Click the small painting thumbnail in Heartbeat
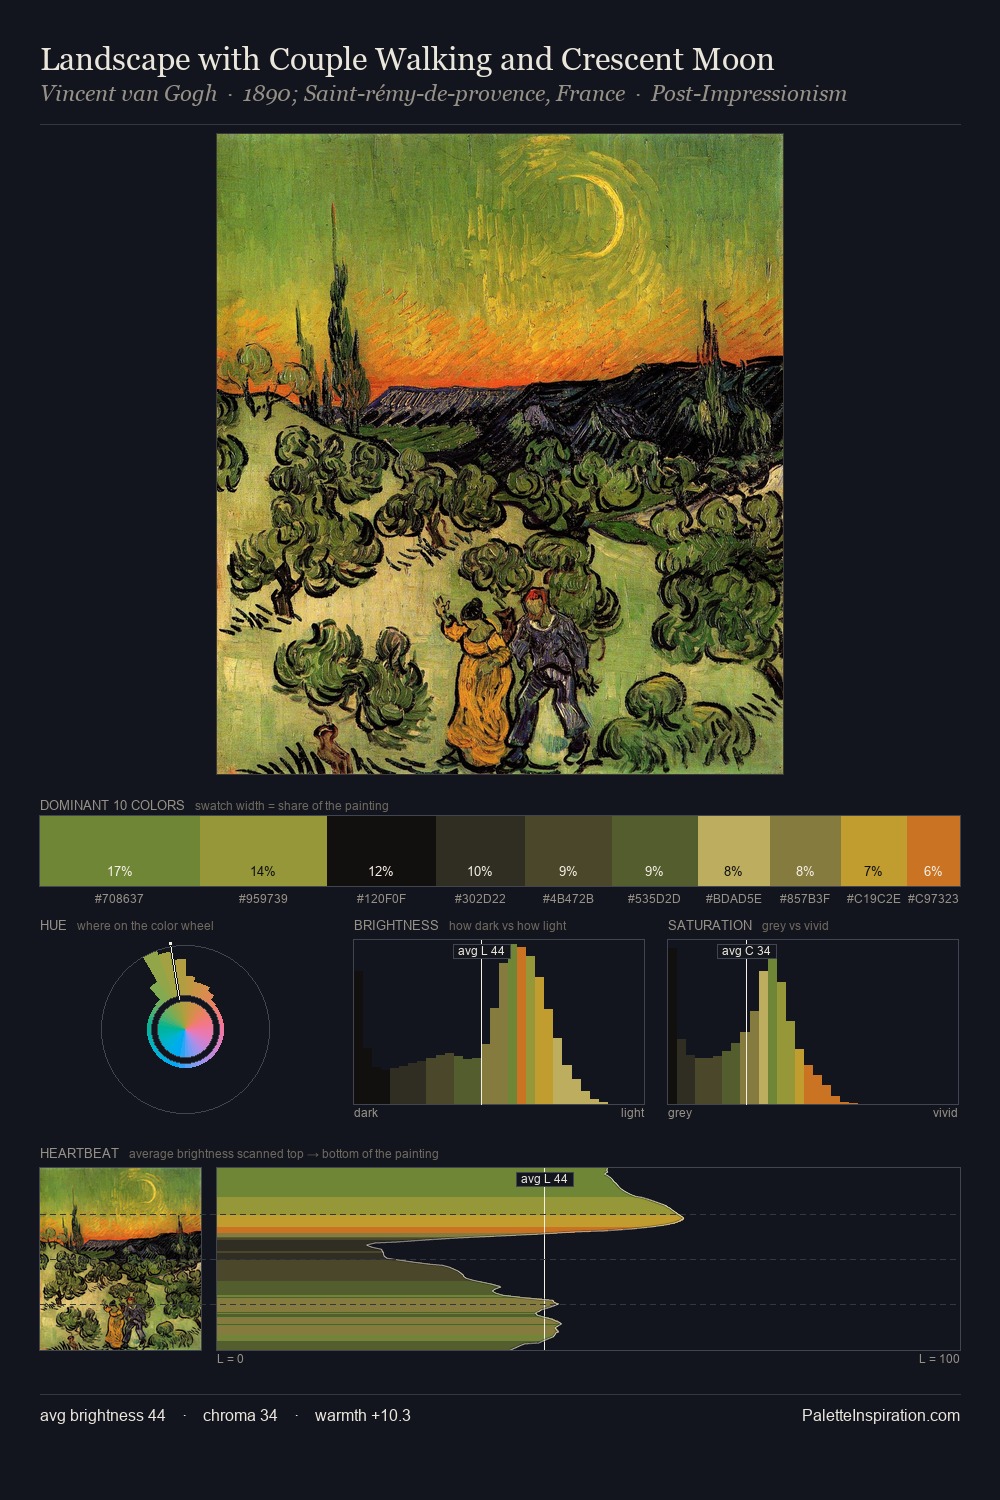The width and height of the screenshot is (1000, 1500). click(120, 1259)
